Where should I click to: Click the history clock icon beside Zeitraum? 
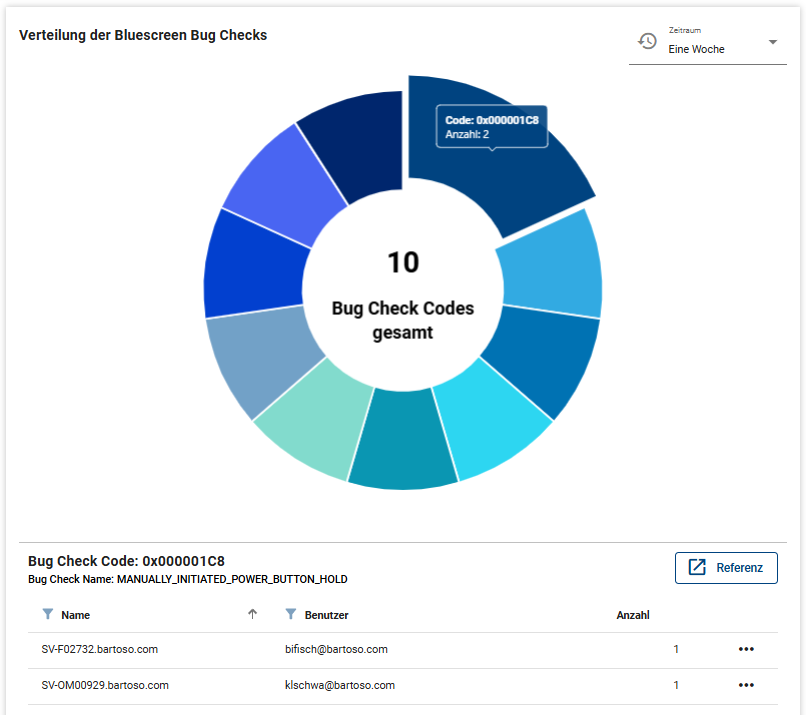coord(648,41)
